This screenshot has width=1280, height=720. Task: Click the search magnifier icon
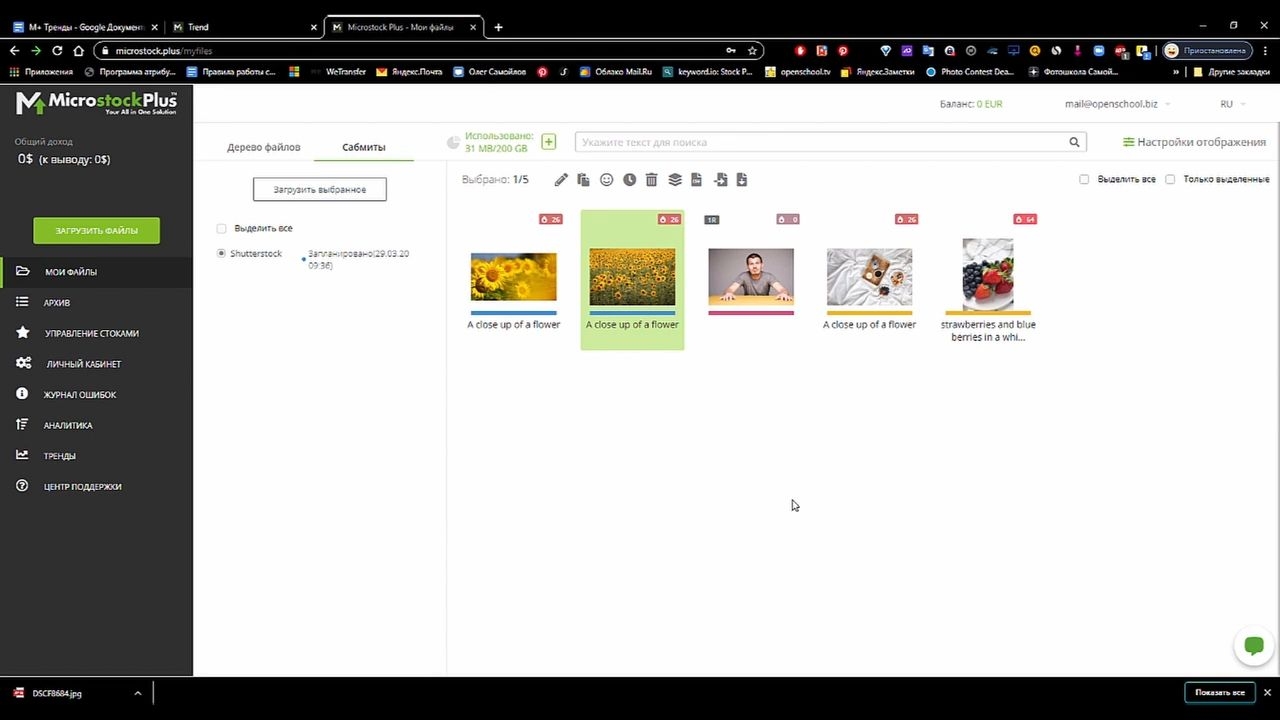(x=1075, y=142)
